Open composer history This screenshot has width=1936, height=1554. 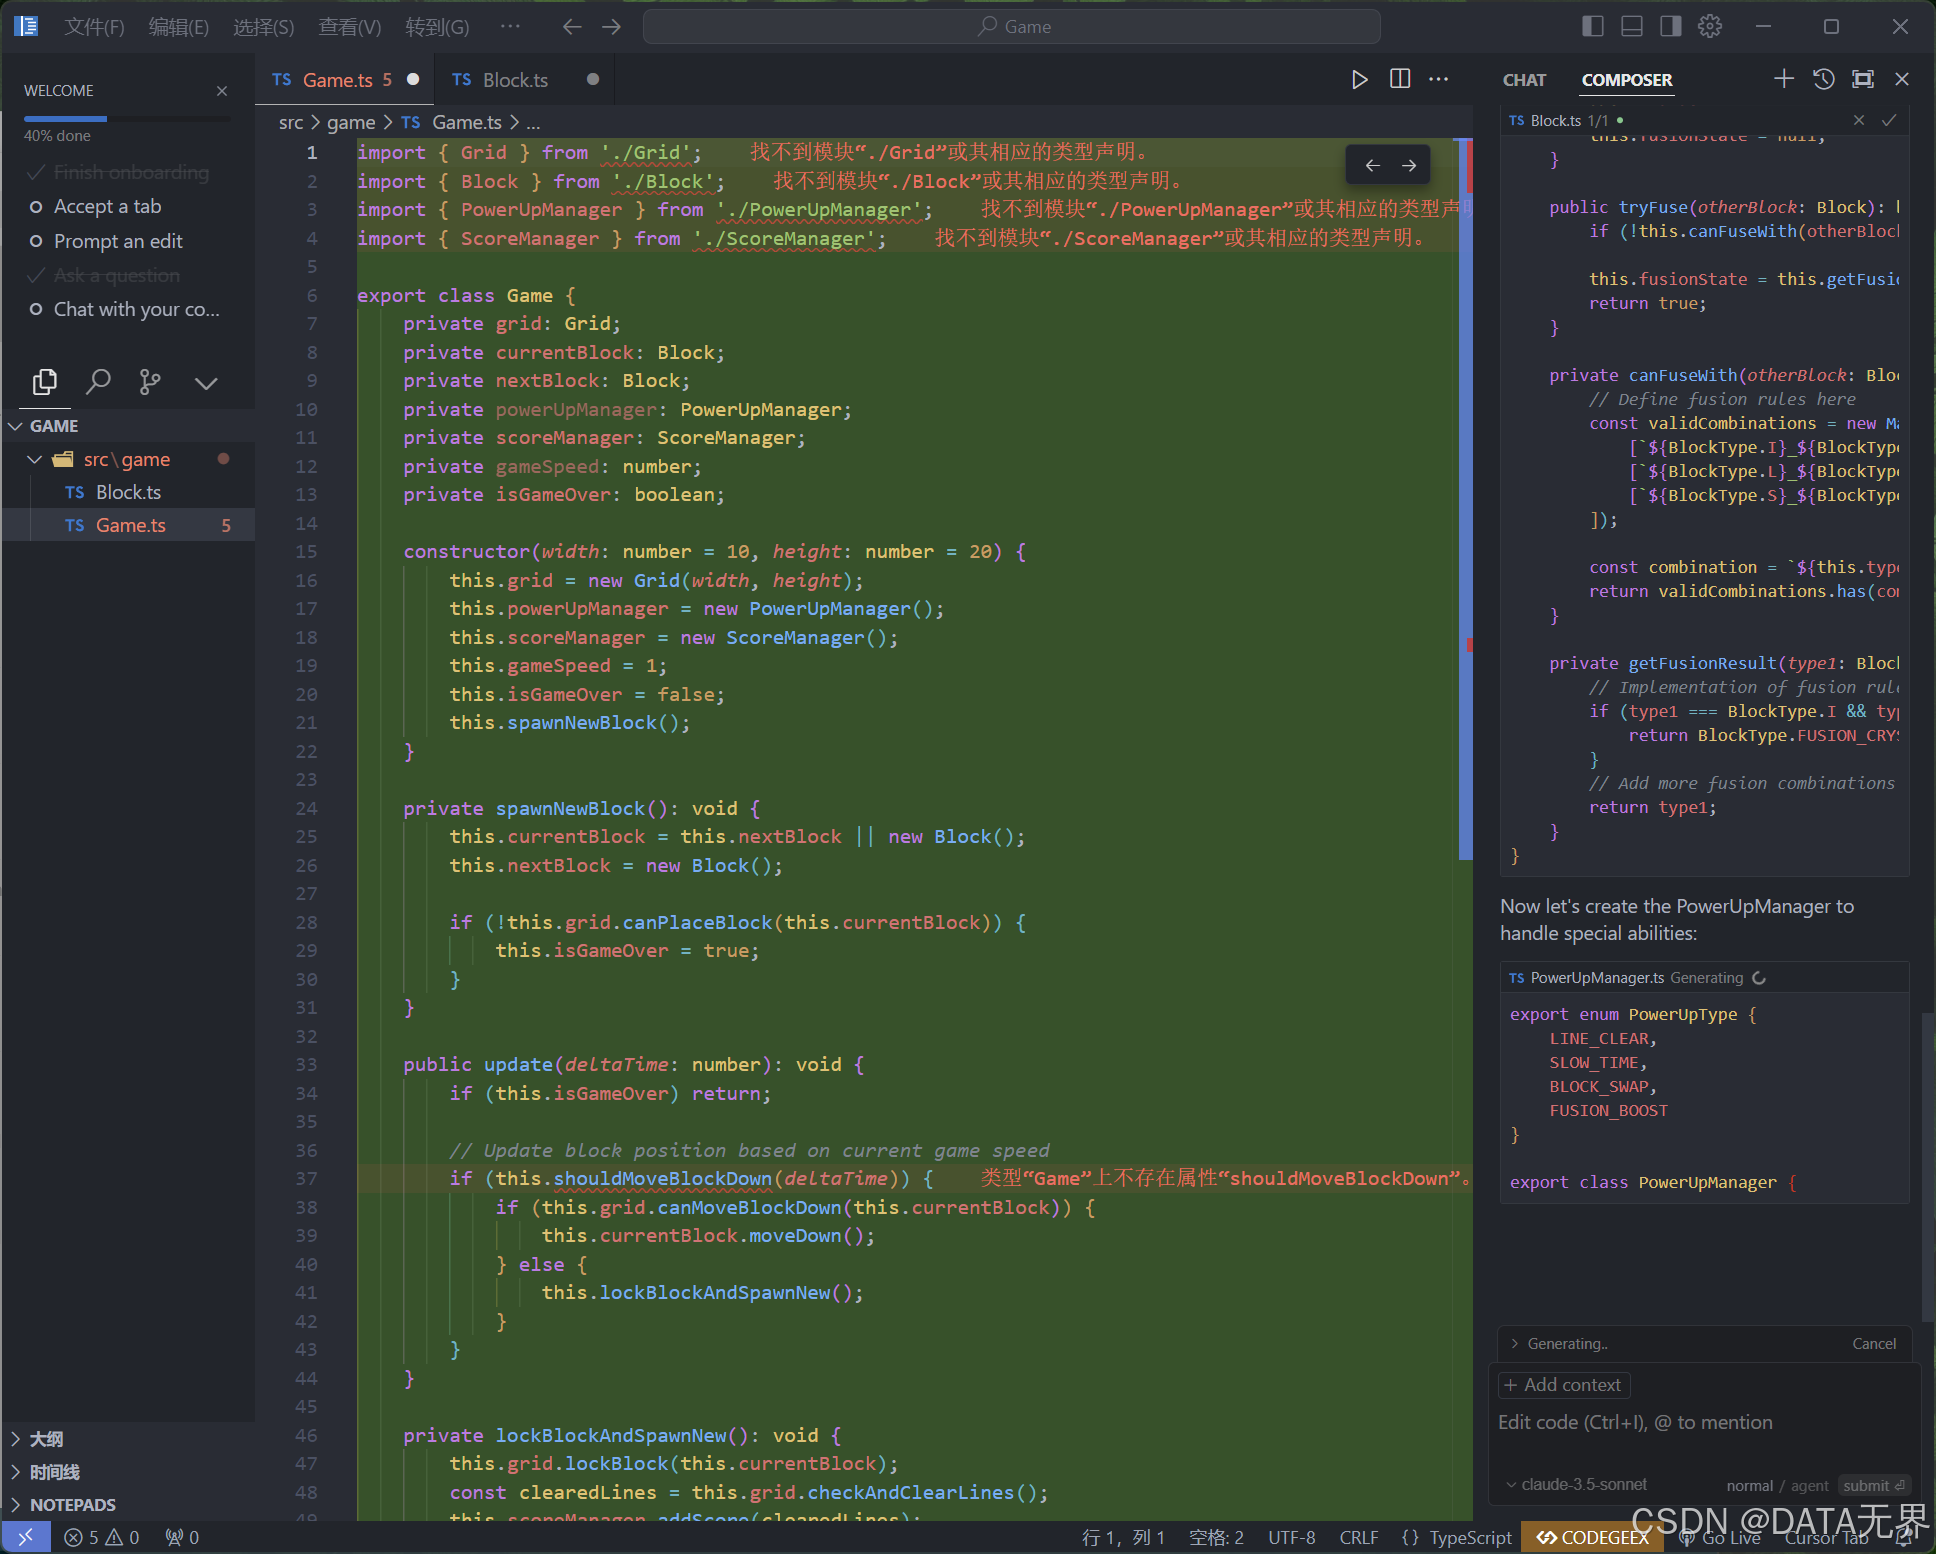tap(1824, 79)
